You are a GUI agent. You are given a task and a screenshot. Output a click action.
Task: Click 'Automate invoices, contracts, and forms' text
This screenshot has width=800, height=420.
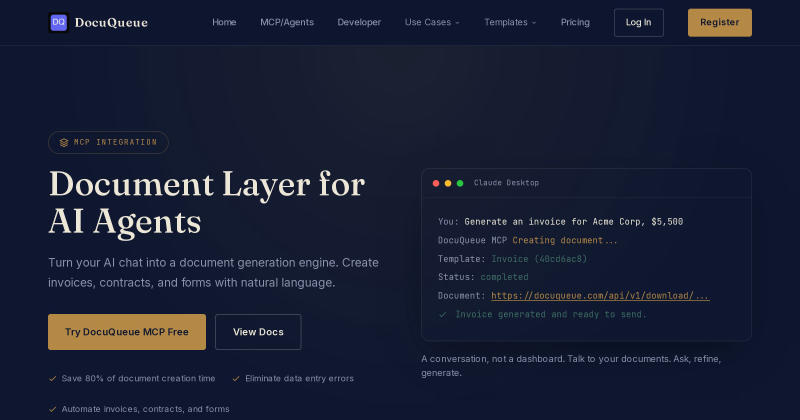[145, 409]
